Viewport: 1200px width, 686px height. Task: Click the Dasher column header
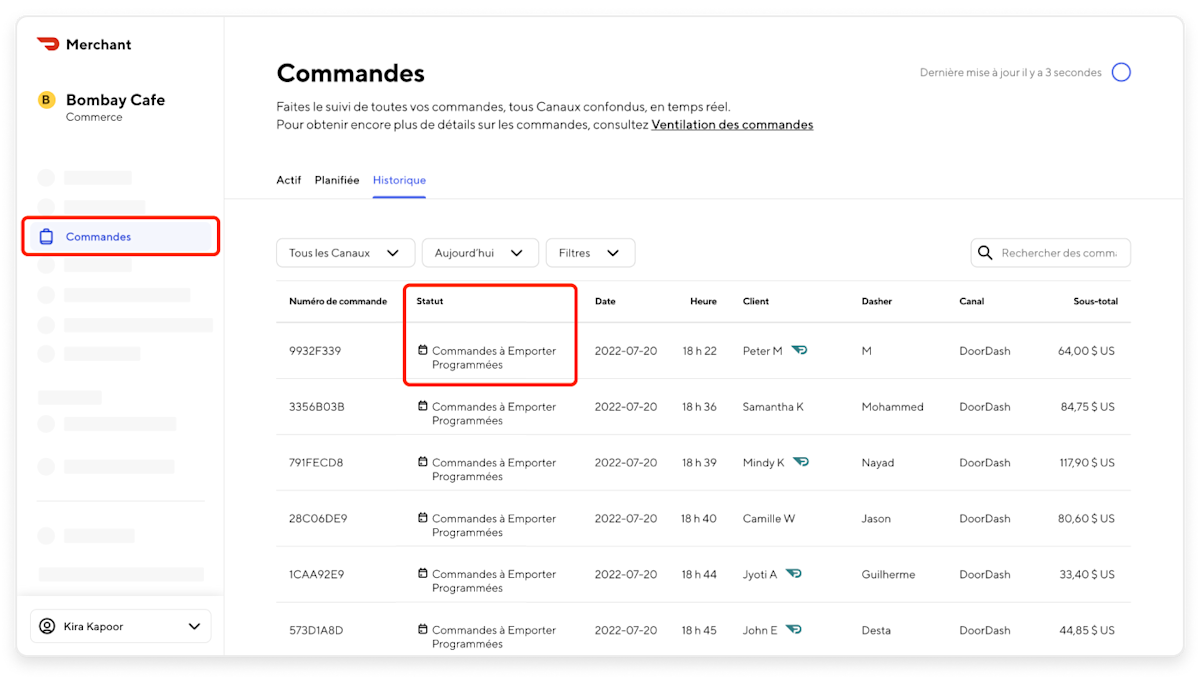877,301
